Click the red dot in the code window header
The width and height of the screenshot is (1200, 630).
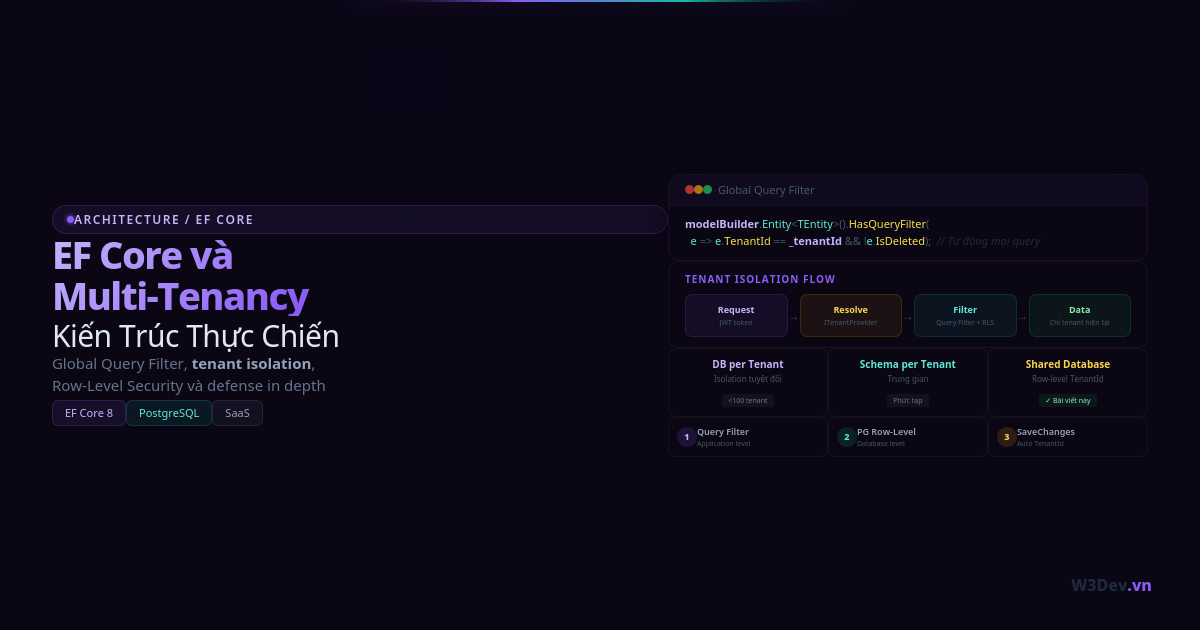689,190
